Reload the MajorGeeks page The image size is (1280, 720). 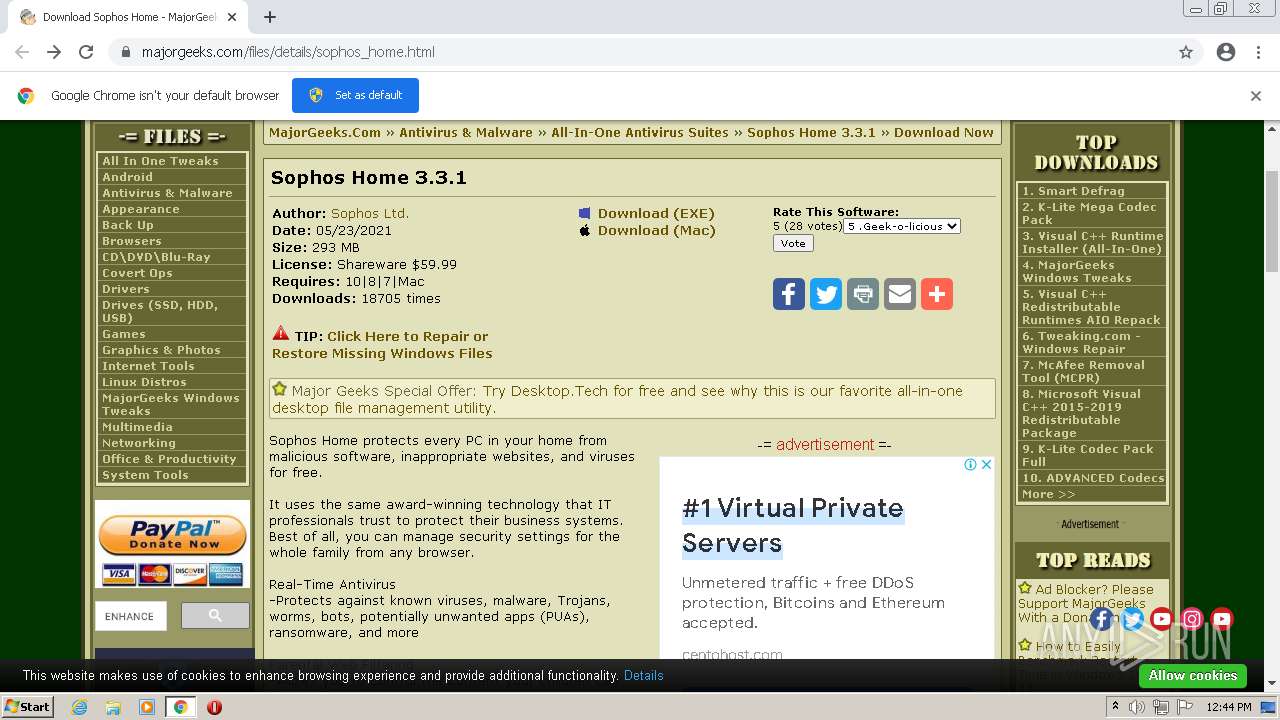click(86, 52)
